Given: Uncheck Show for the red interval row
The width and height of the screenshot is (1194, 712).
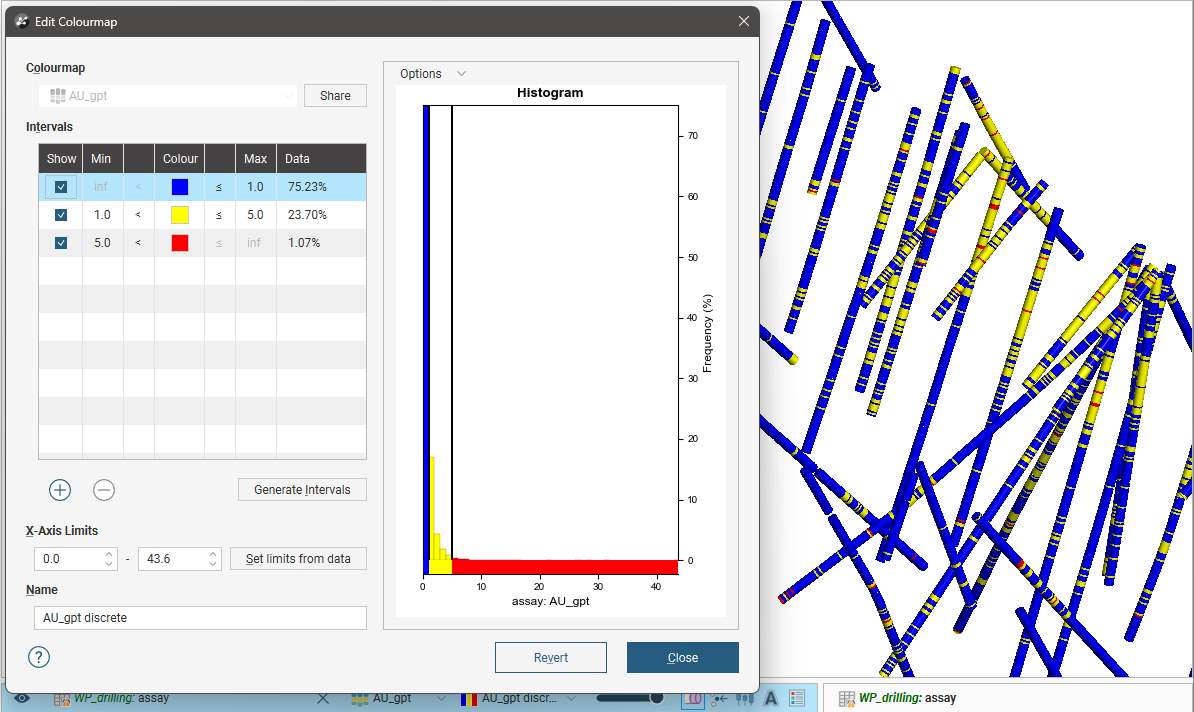Looking at the screenshot, I should coord(61,243).
